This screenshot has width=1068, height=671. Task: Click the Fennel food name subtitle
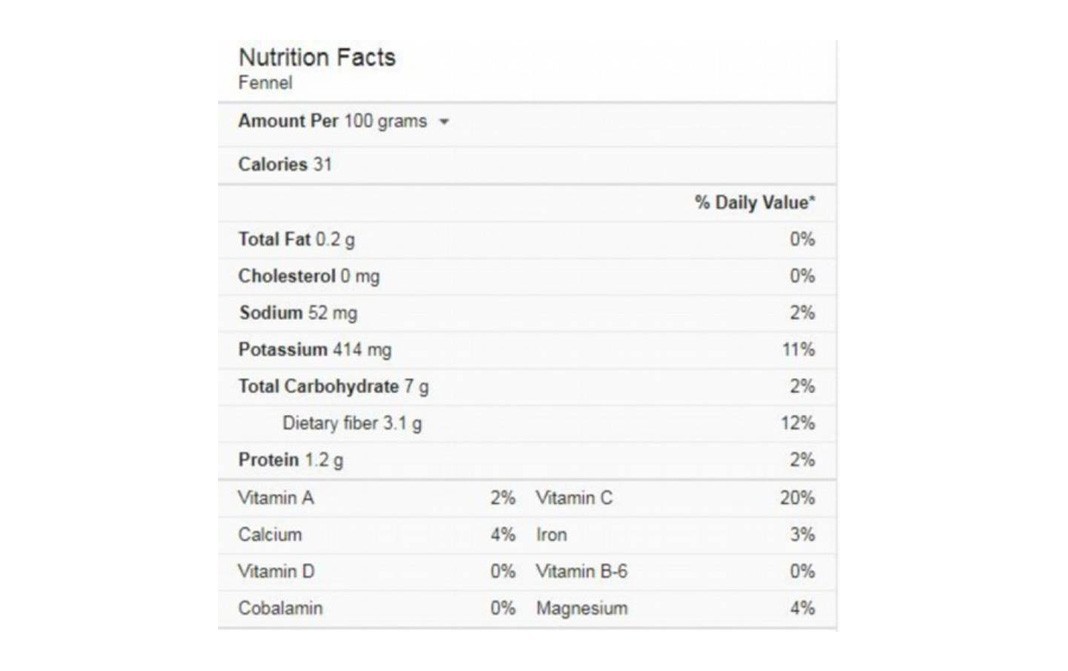[x=265, y=83]
